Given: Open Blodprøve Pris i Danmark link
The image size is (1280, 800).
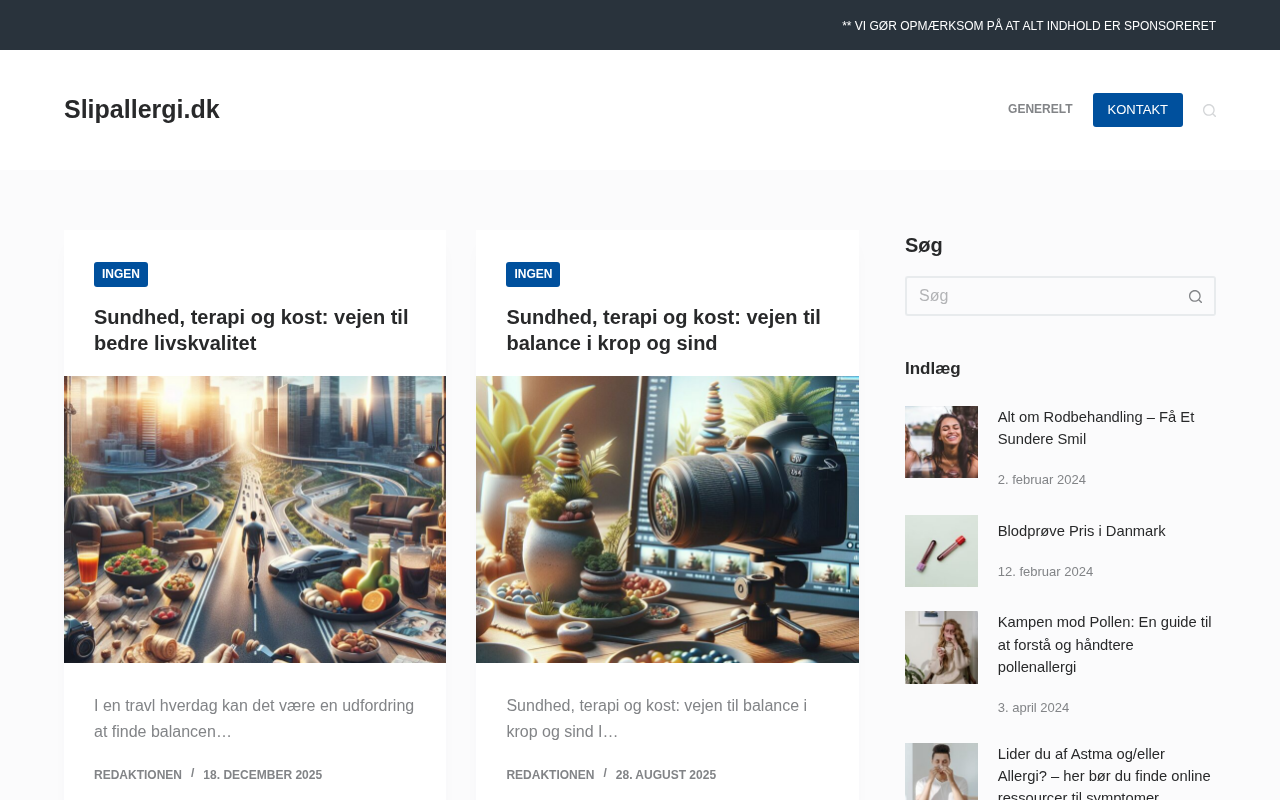Looking at the screenshot, I should click(x=1082, y=531).
